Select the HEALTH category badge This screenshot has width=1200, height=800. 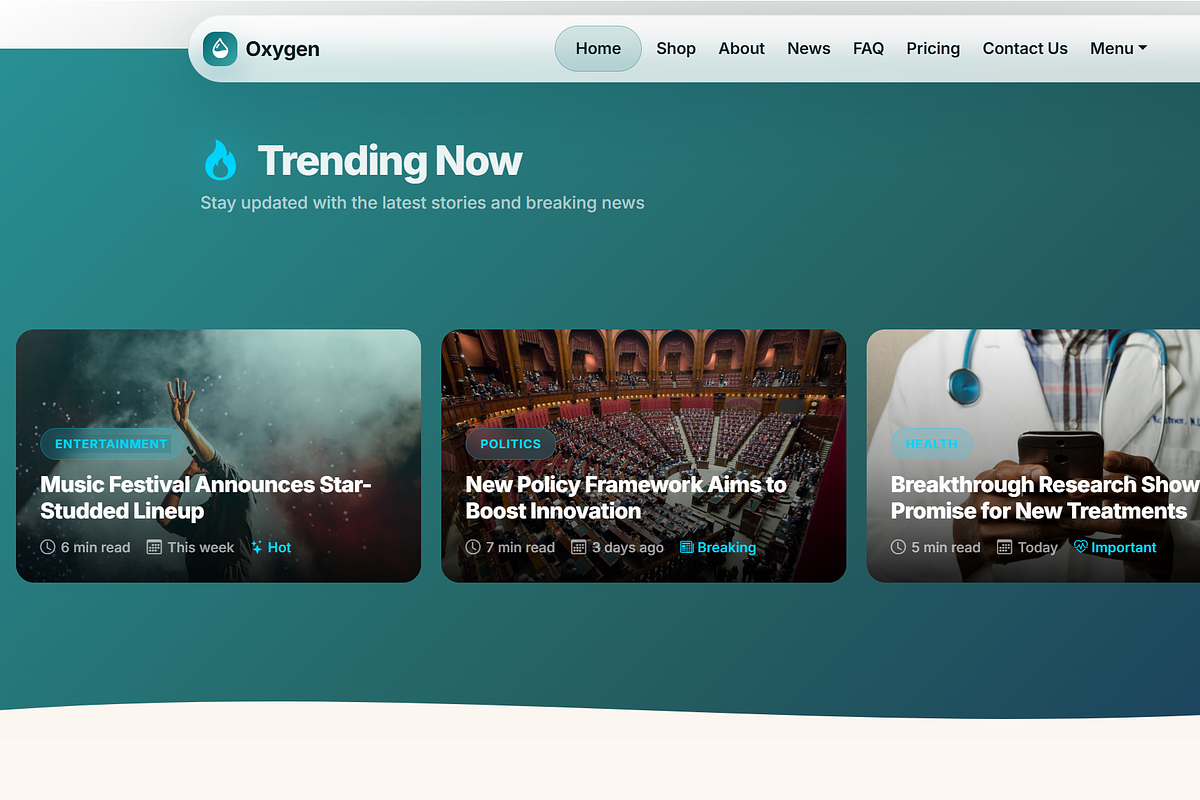(x=931, y=444)
